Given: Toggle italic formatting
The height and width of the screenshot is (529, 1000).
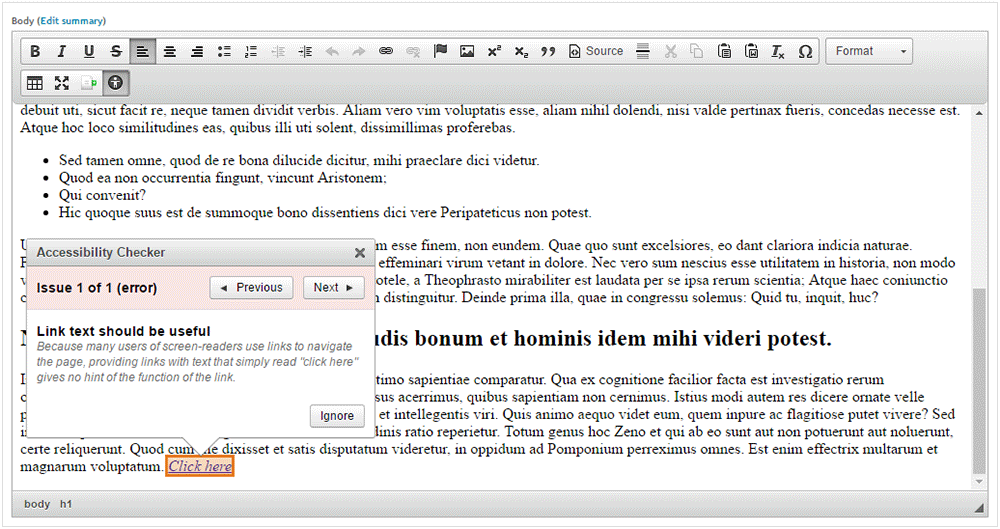Looking at the screenshot, I should point(62,52).
